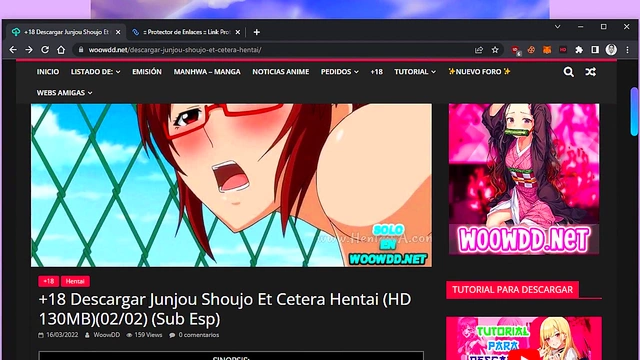Click the random post shuffle icon

pyautogui.click(x=591, y=72)
